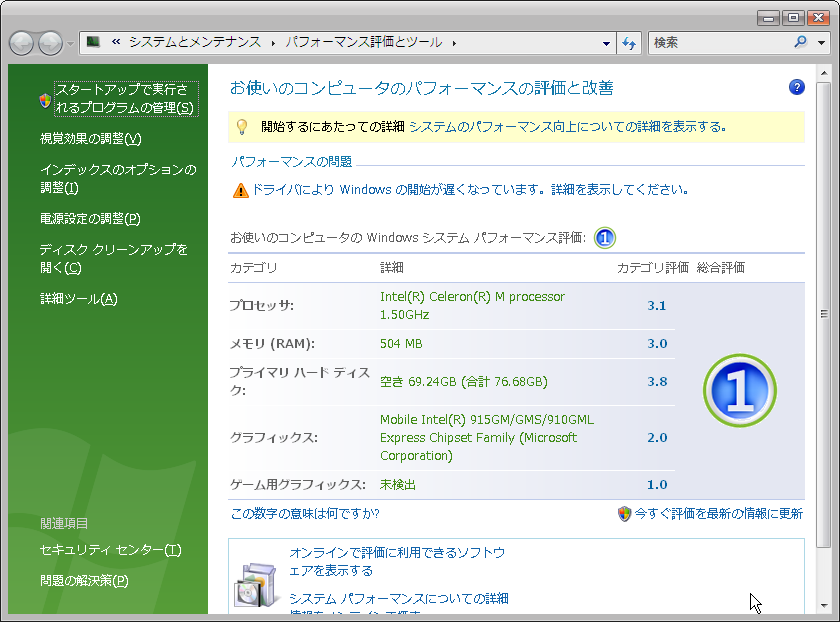Click the メモリ (RAM) subscore 3.0
Image resolution: width=840 pixels, height=622 pixels.
[657, 343]
